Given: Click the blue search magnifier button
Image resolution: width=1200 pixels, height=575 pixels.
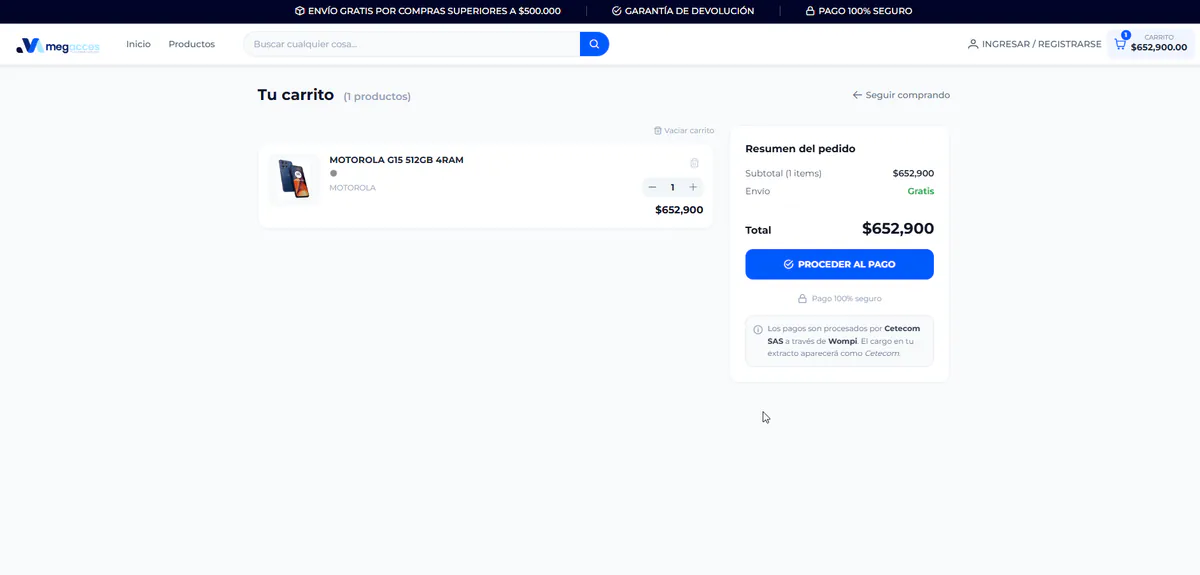Looking at the screenshot, I should 594,44.
